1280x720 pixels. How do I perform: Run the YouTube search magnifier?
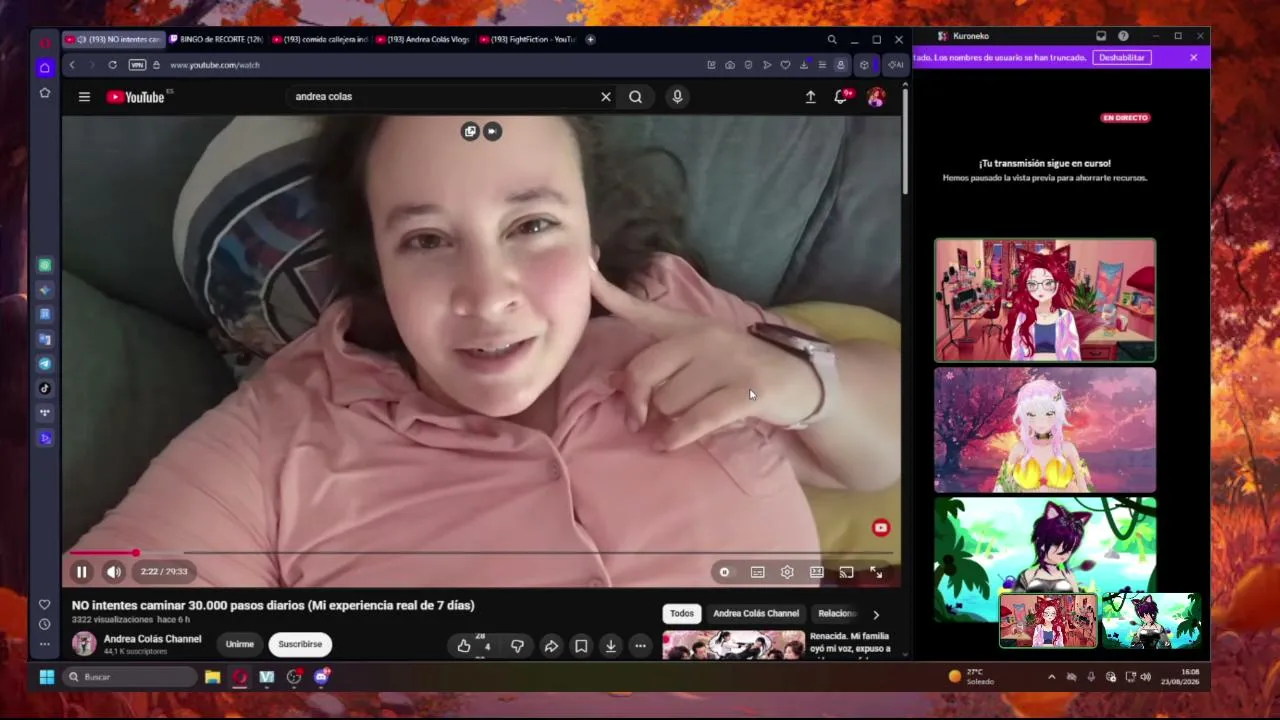coord(635,97)
